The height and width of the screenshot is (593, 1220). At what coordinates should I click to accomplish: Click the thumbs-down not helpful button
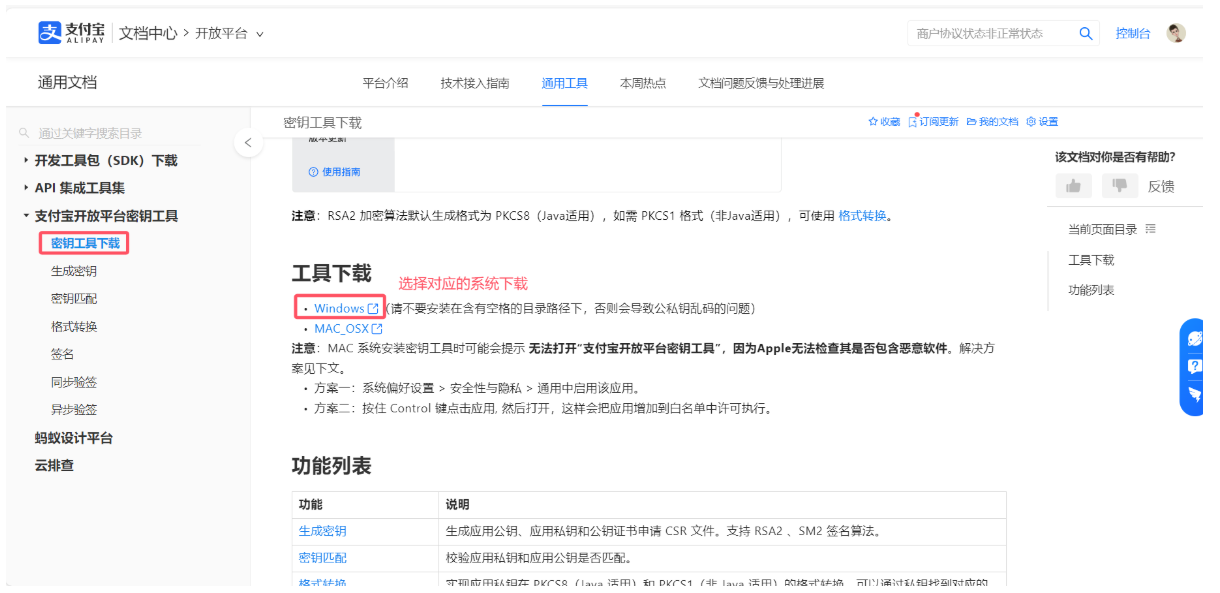1120,186
